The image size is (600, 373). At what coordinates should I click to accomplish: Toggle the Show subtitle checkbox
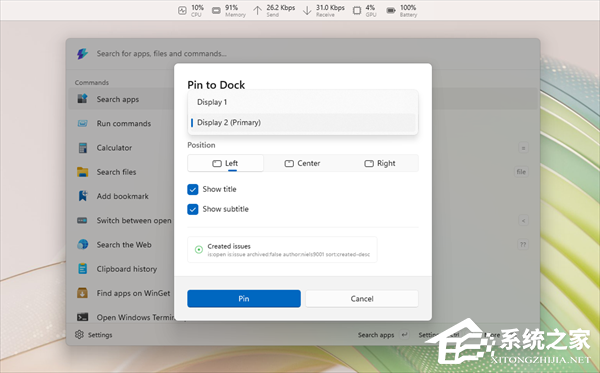pos(193,209)
